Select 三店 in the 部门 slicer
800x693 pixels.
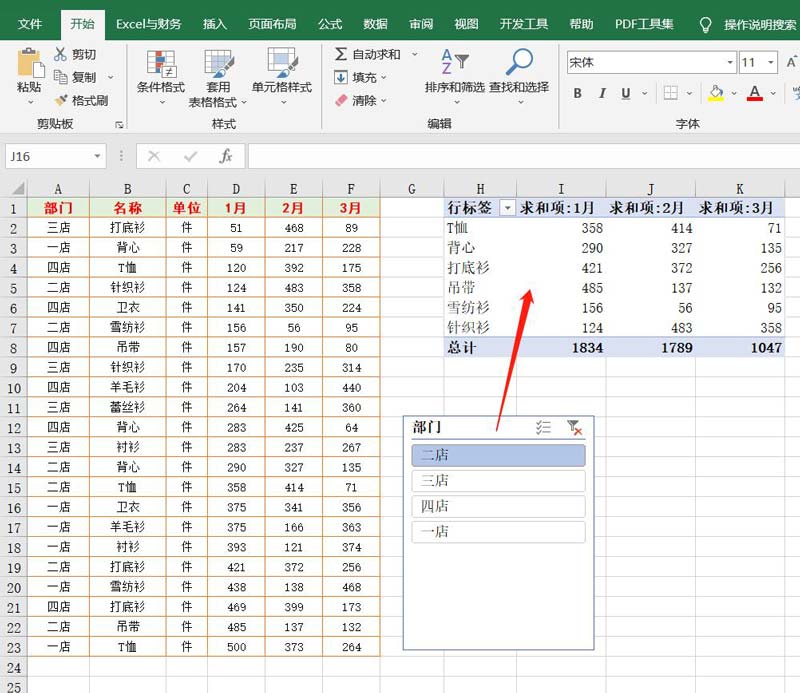[498, 481]
